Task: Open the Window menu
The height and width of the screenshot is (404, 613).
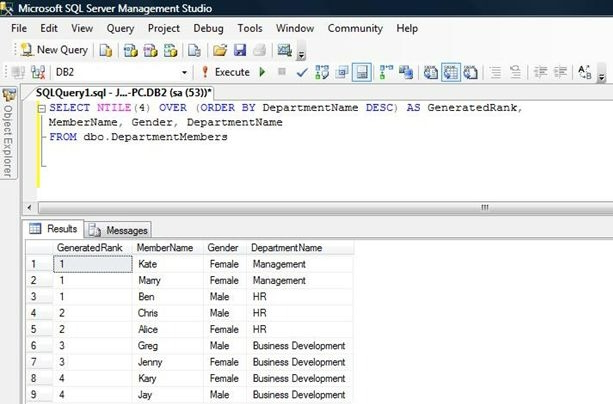Action: (295, 28)
